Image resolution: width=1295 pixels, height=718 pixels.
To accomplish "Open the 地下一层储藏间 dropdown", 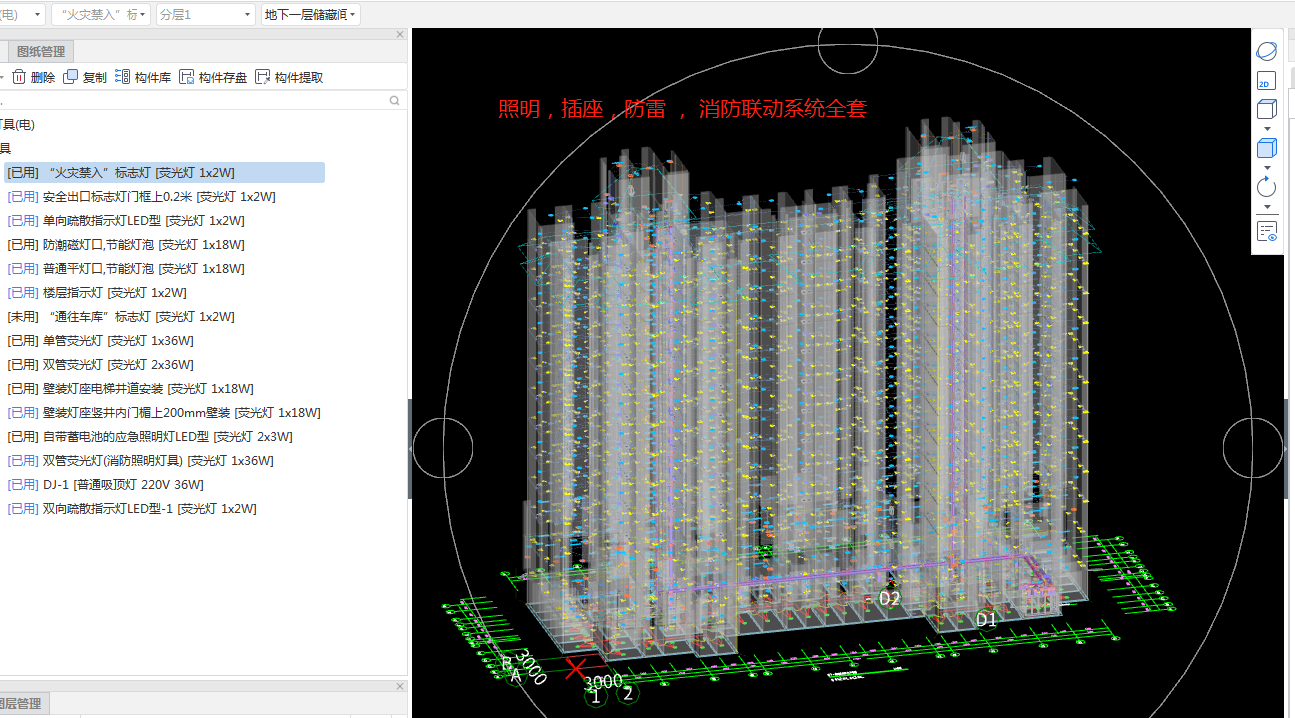I will click(311, 14).
